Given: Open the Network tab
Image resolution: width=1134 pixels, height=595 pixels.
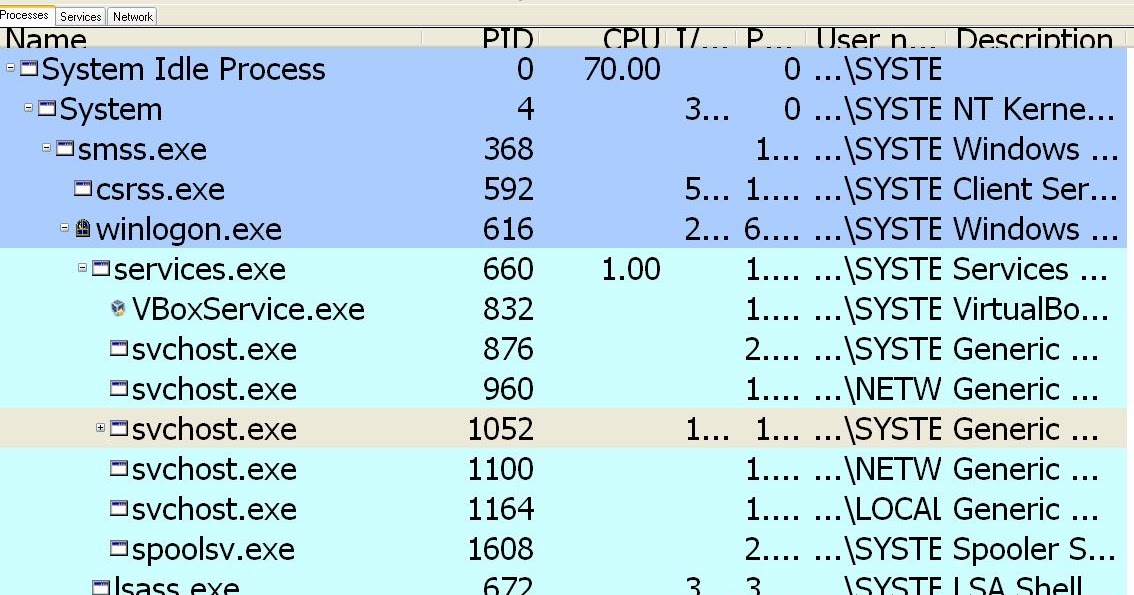Looking at the screenshot, I should pos(133,16).
